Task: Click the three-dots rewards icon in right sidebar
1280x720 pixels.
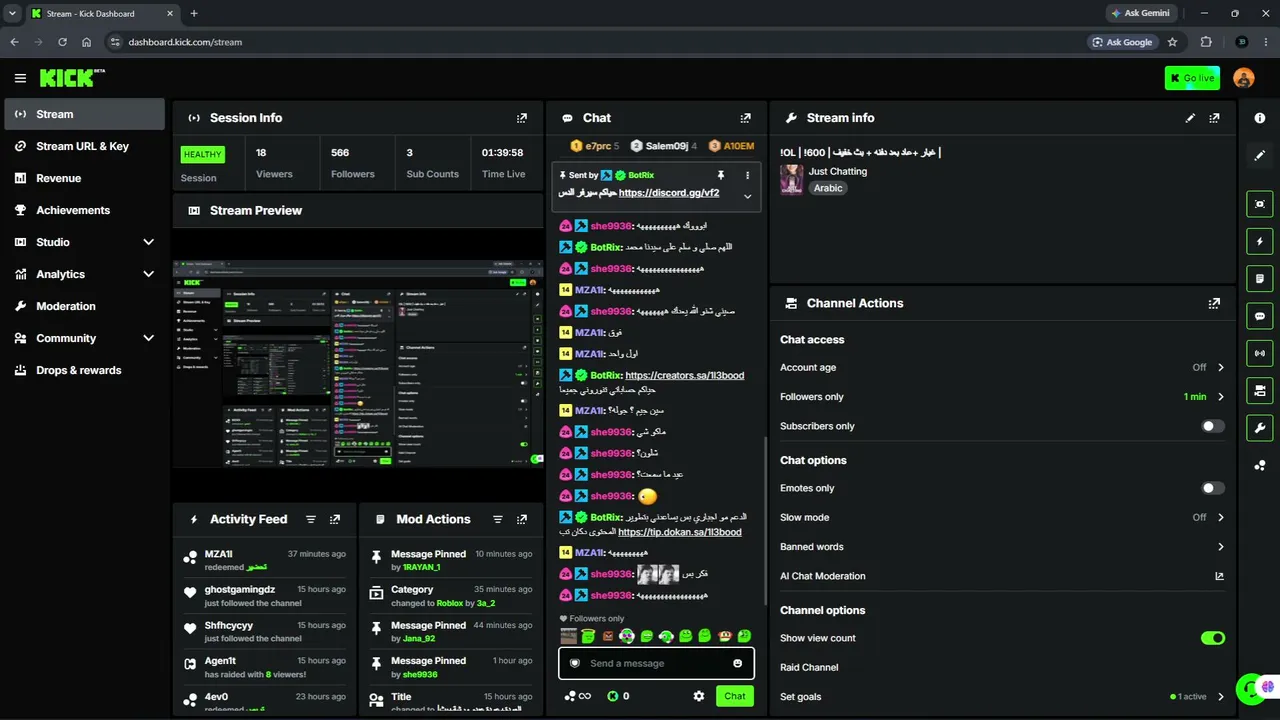Action: click(x=1260, y=465)
